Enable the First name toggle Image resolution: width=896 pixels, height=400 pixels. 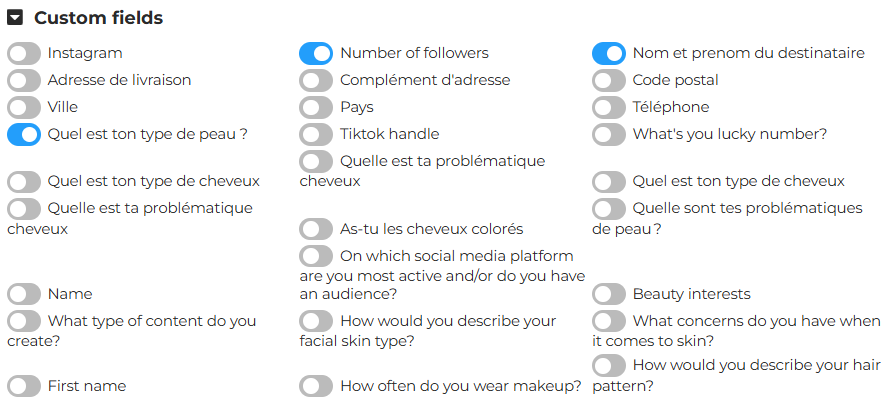click(24, 386)
